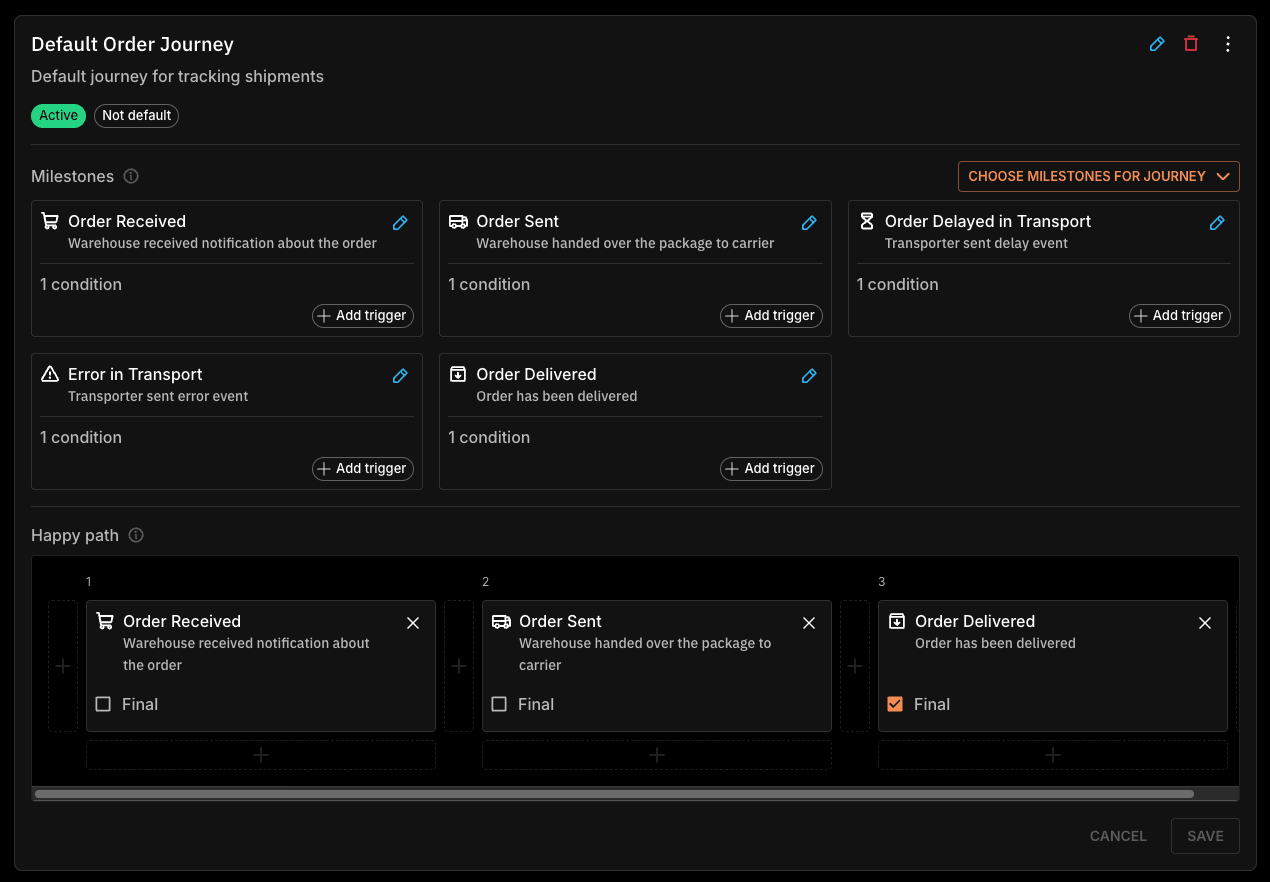Click the plus between Order Sent and Order Delivered
Screen dimensions: 1270x882
[x=855, y=666]
